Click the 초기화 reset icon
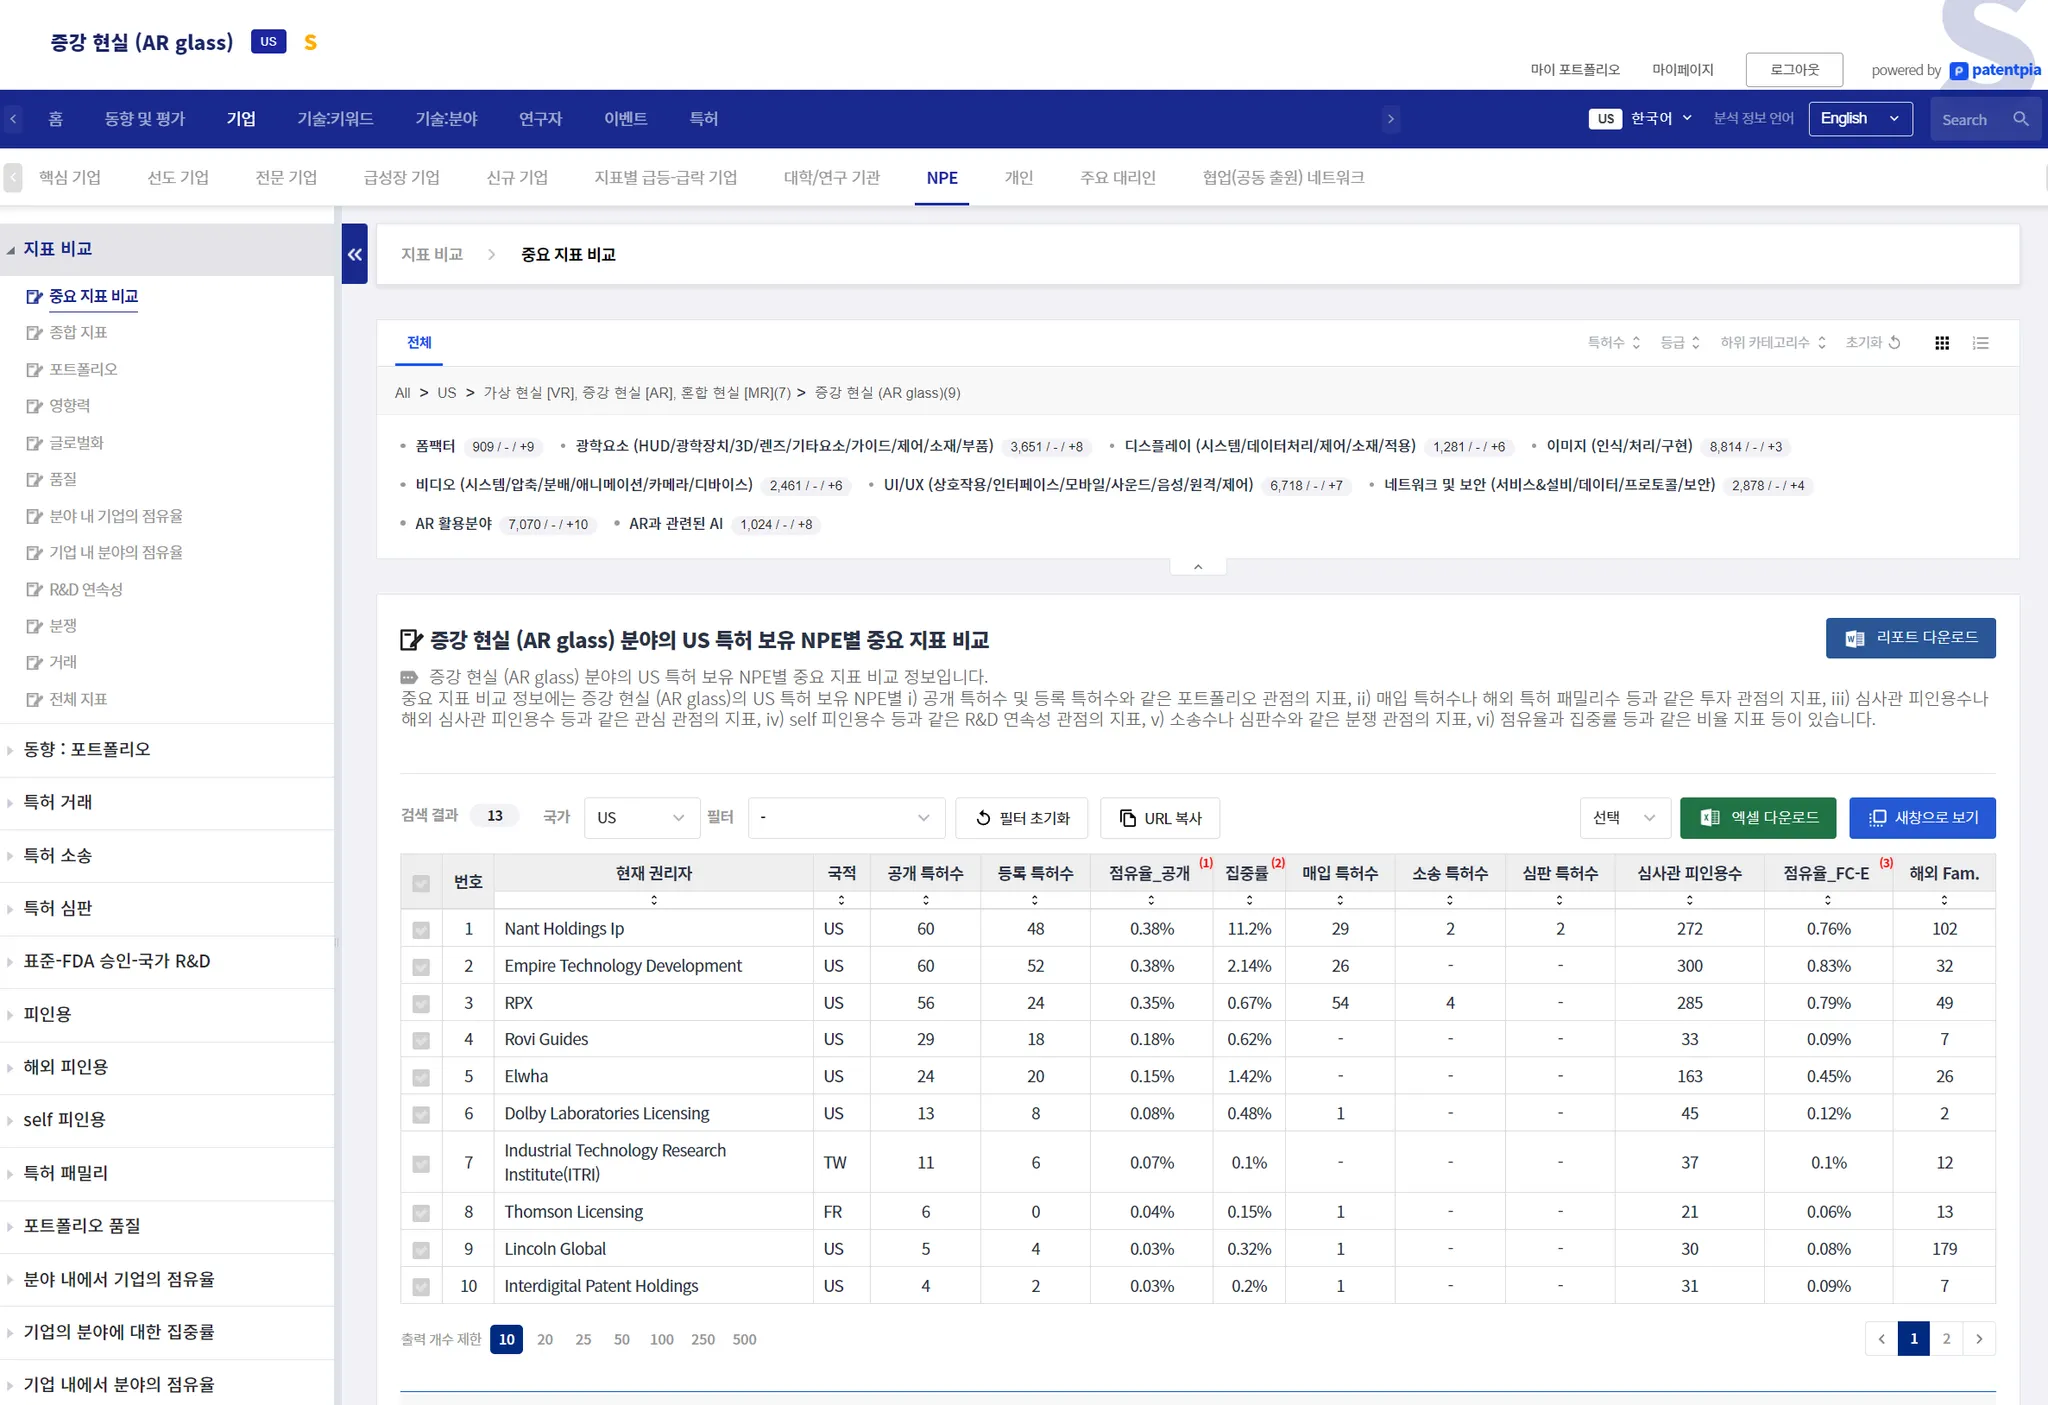 click(x=1894, y=342)
